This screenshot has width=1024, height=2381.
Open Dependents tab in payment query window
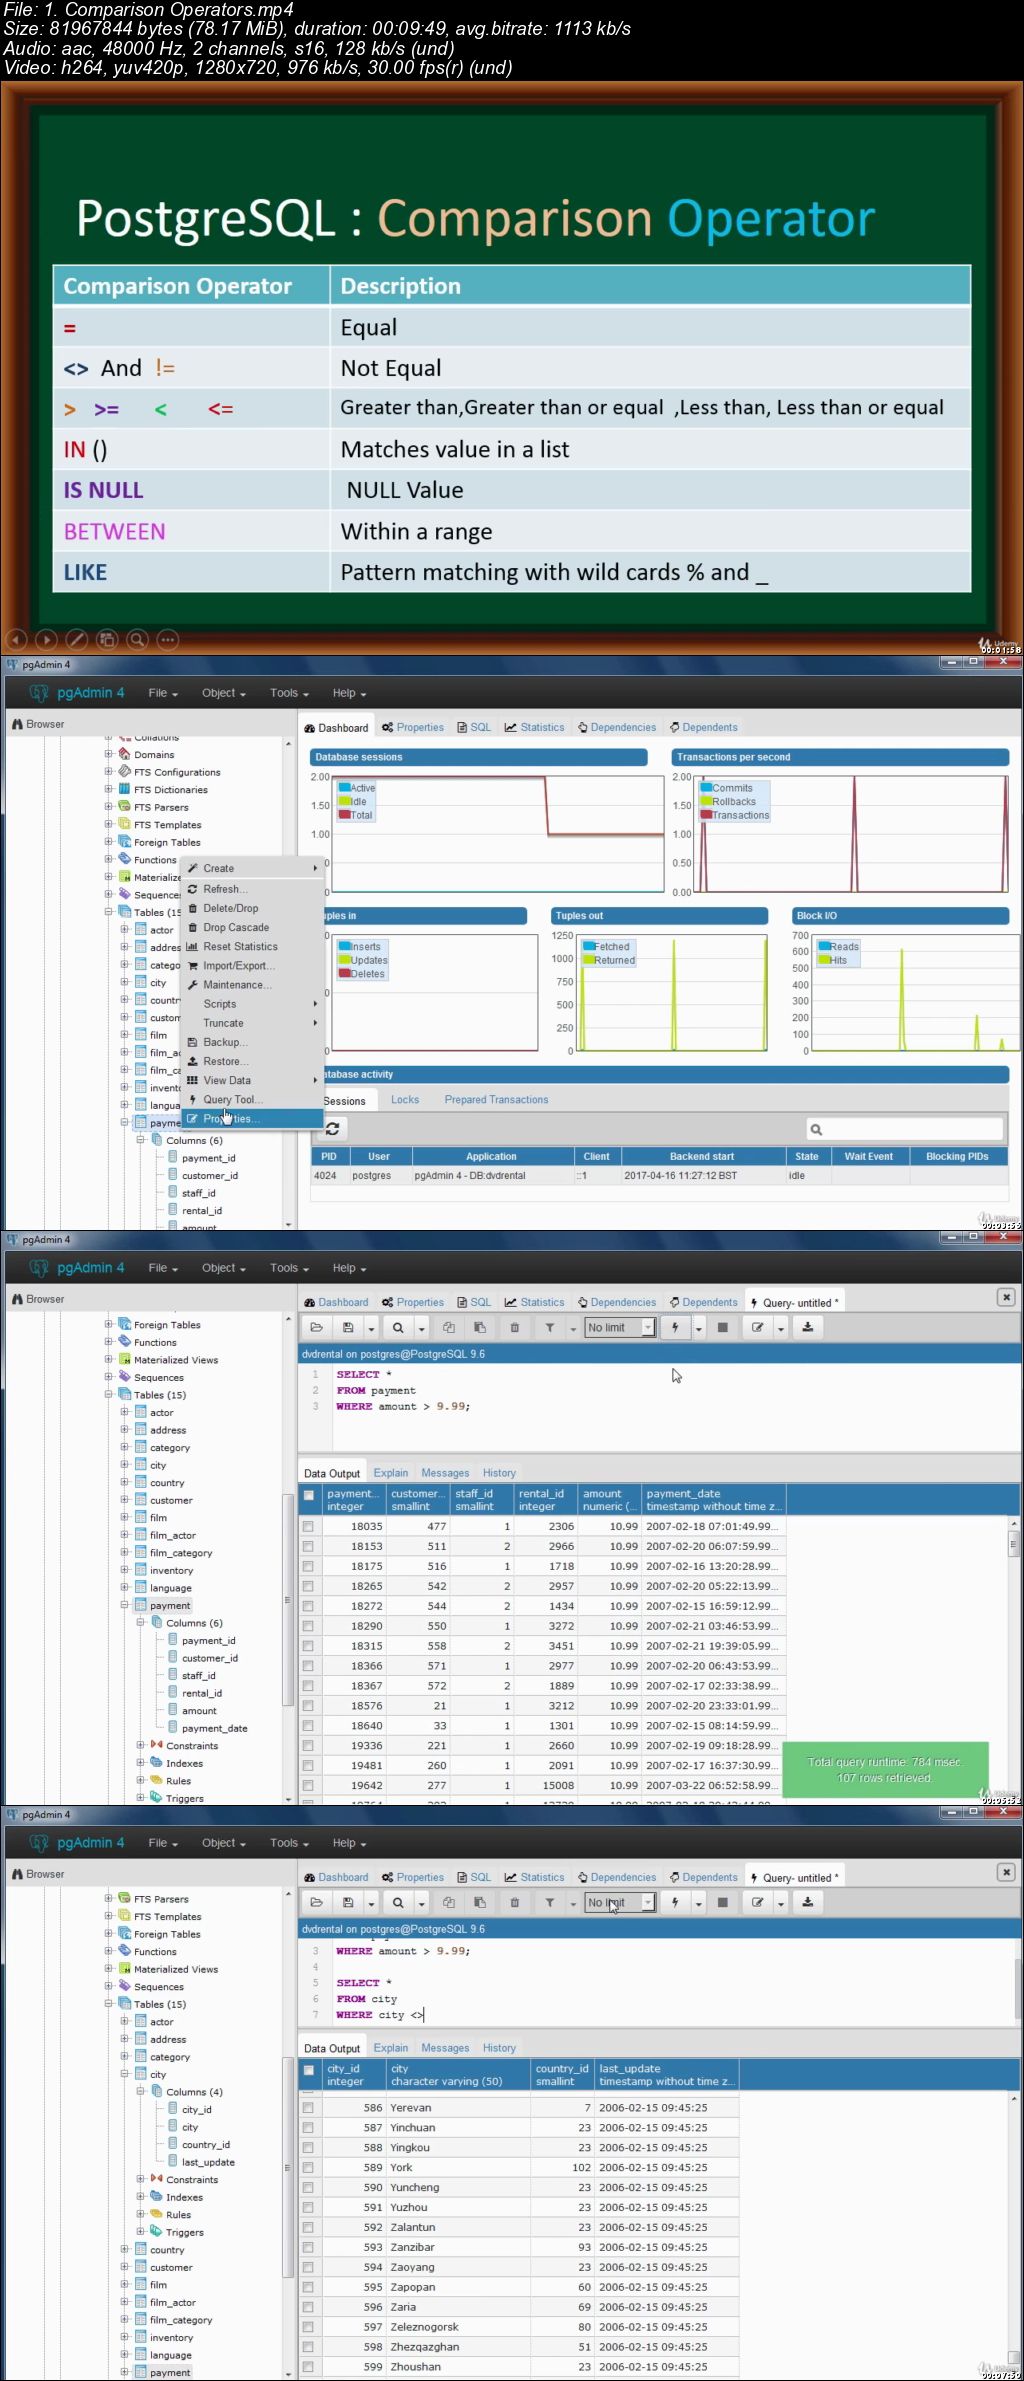pos(703,1302)
